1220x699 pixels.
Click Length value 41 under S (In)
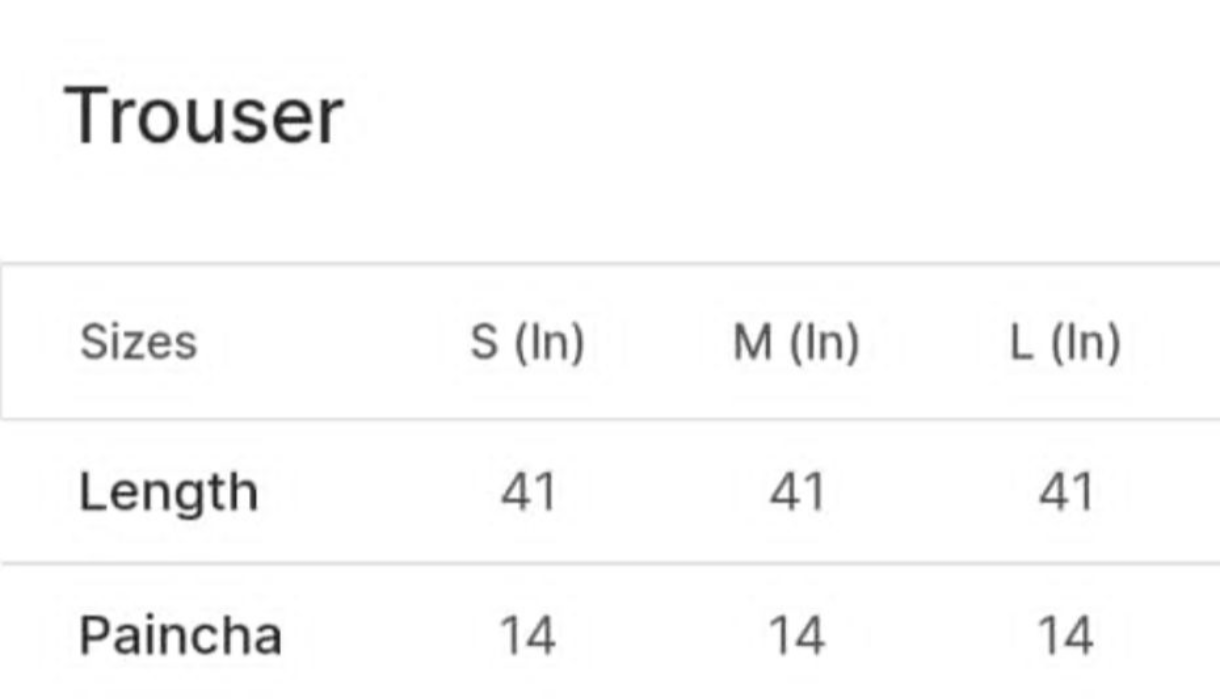[527, 492]
